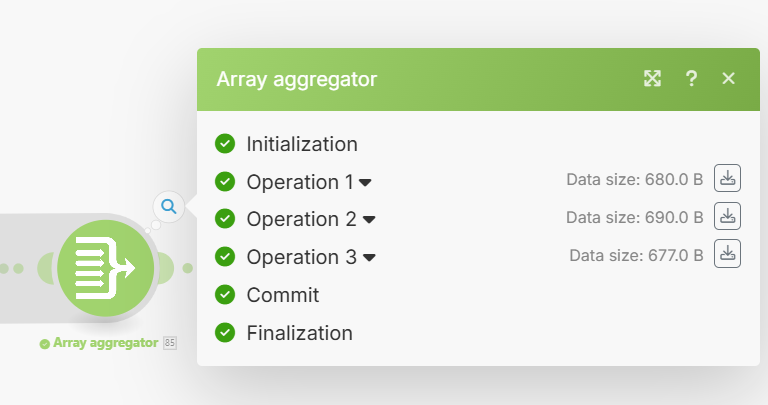Screen dimensions: 768x405
Task: Select the Initialization step
Action: pos(302,144)
